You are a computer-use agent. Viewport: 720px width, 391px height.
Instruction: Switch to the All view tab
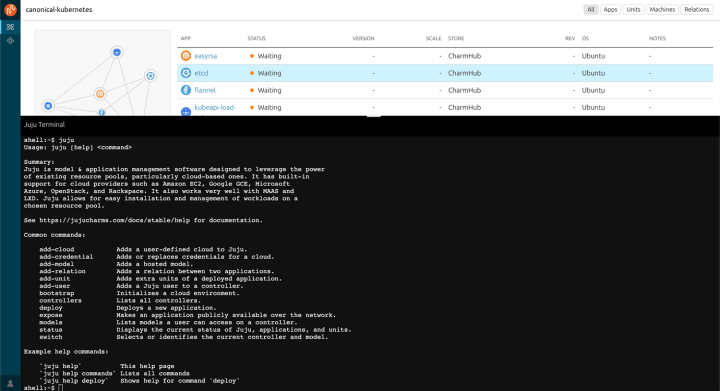pos(591,9)
